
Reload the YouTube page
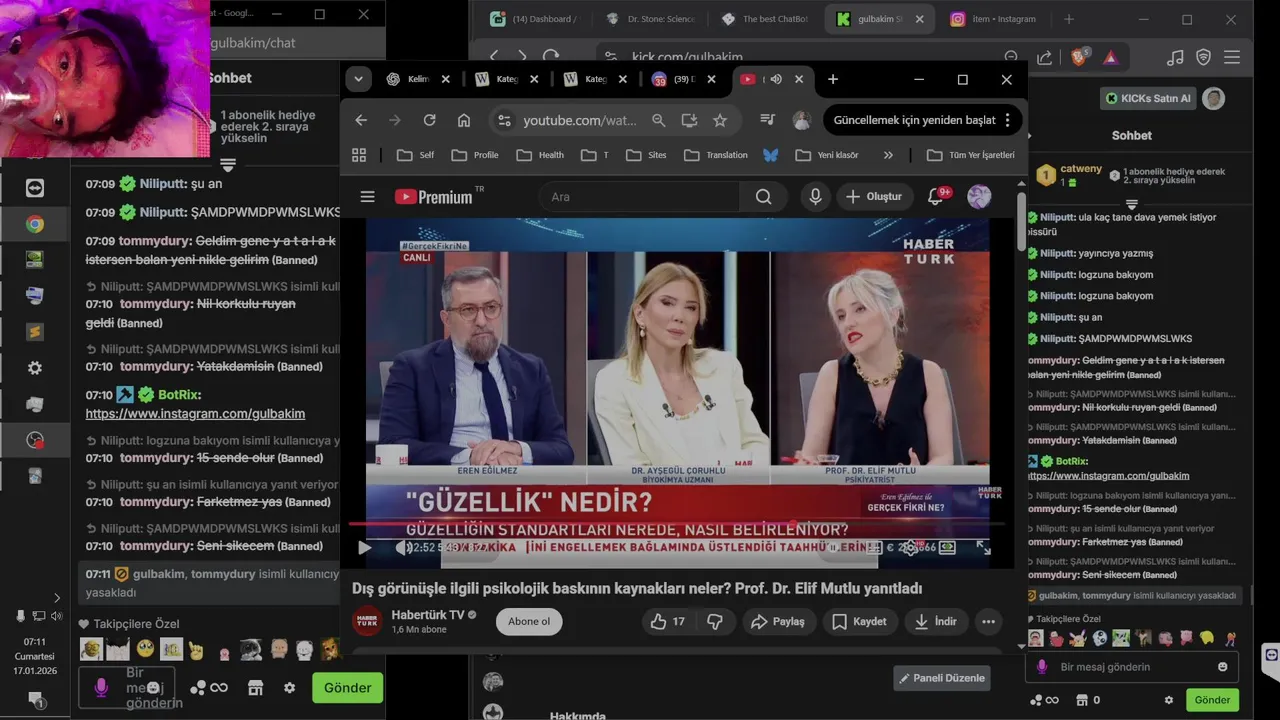(429, 120)
